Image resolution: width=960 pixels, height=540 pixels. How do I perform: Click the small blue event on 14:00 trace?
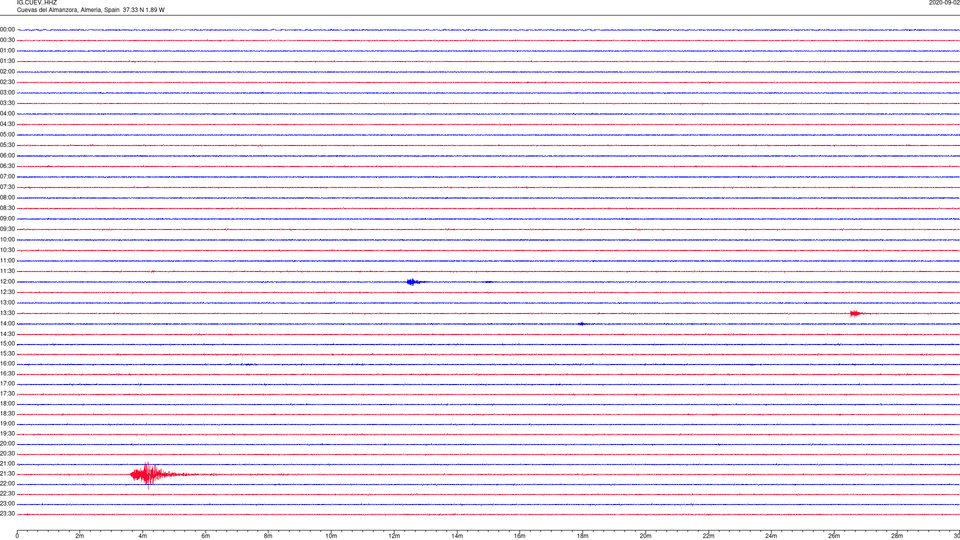click(x=581, y=324)
